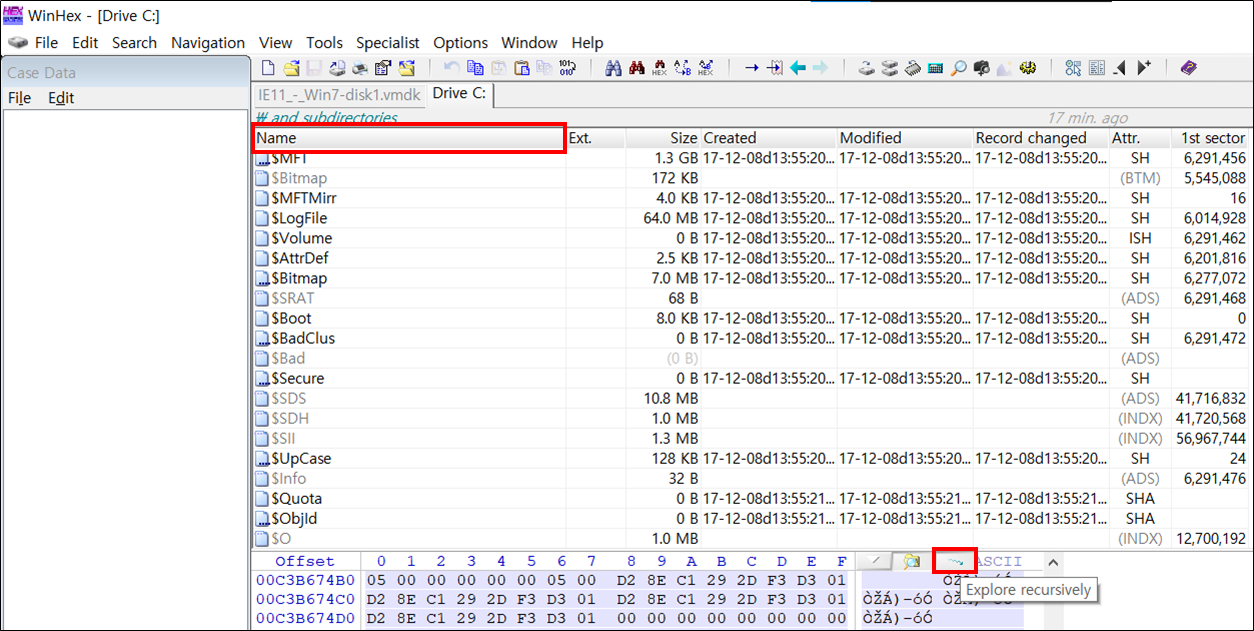
Task: Open the View menu
Action: (x=275, y=42)
